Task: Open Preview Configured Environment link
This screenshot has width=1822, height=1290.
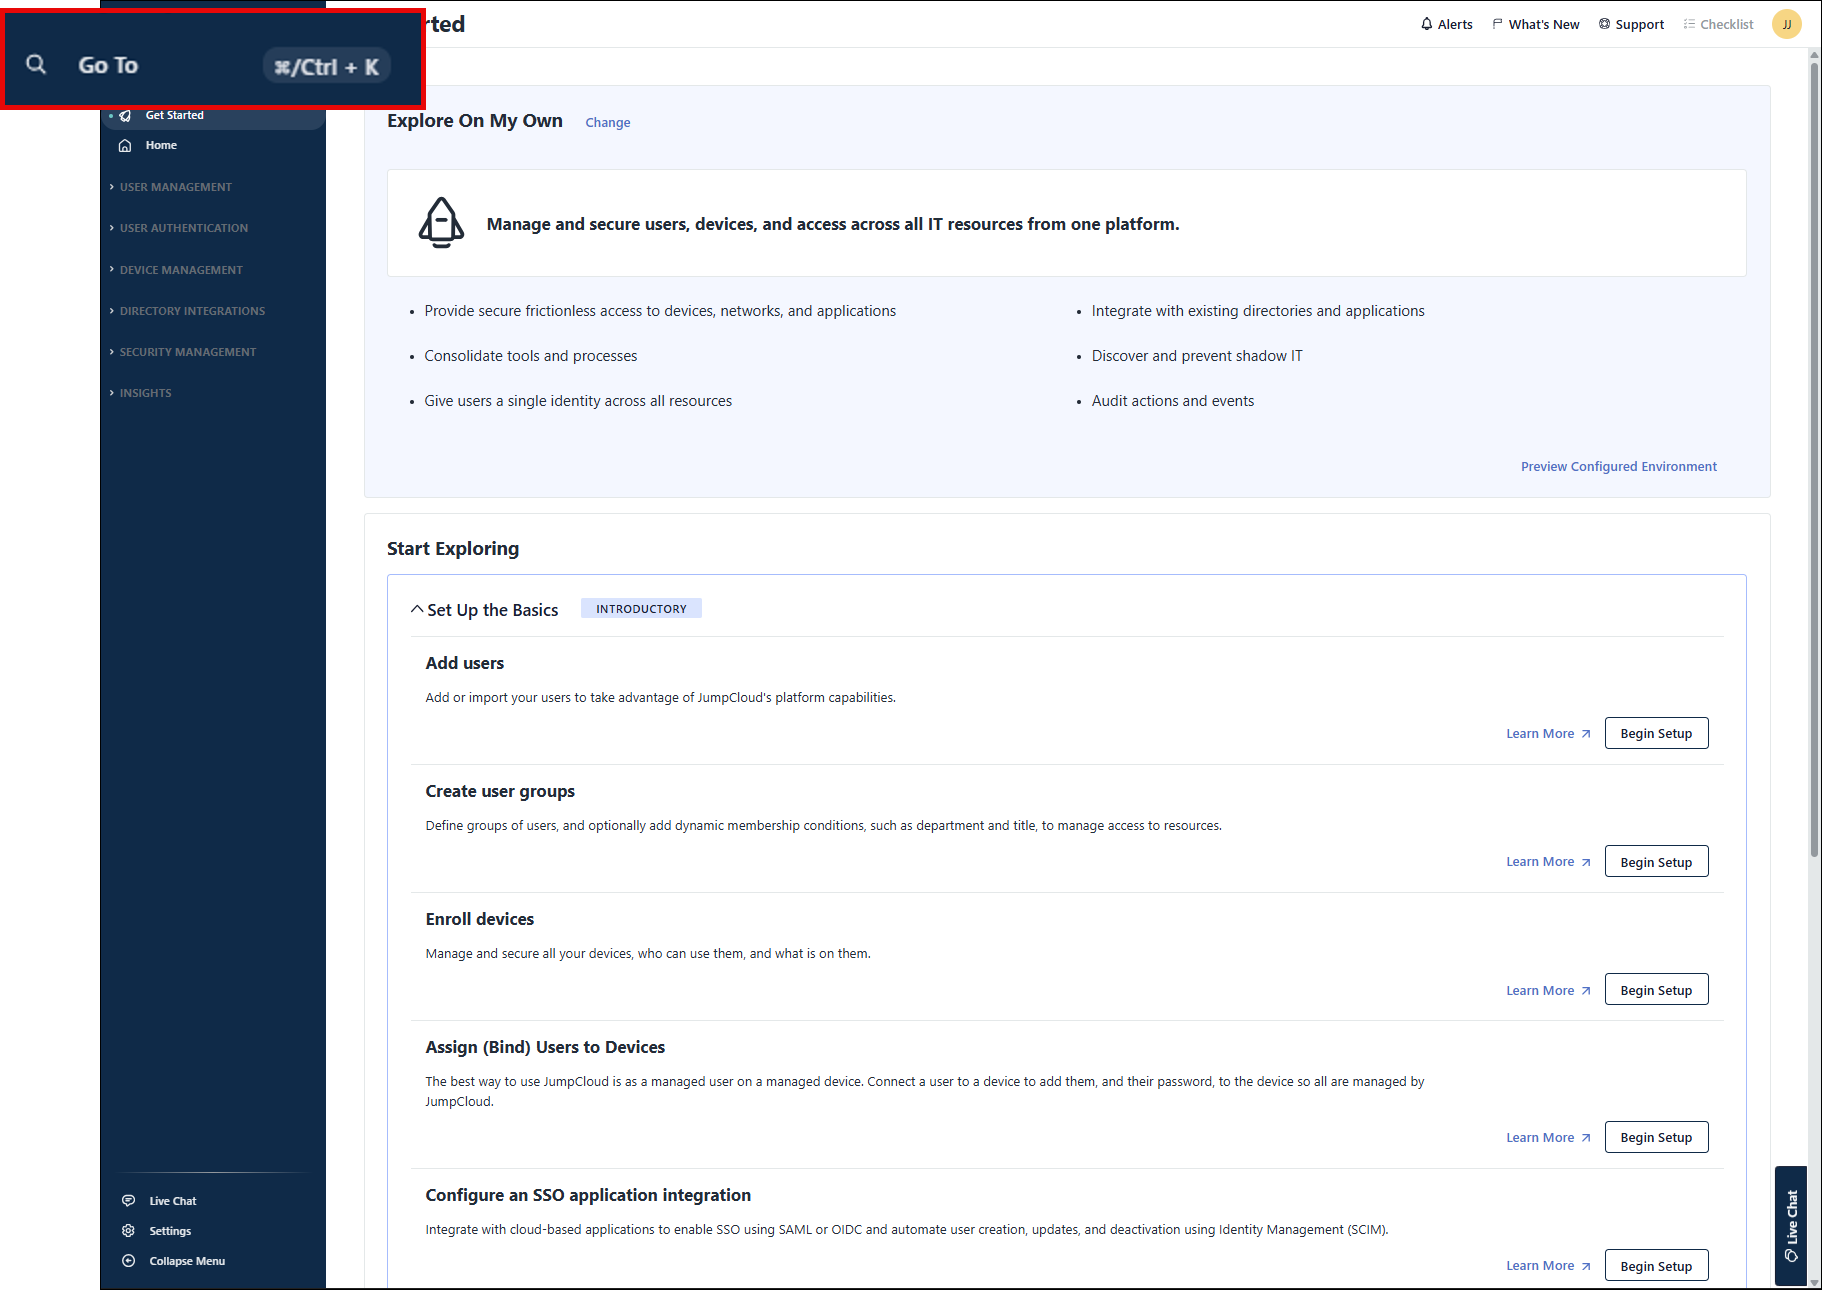Action: pyautogui.click(x=1618, y=466)
